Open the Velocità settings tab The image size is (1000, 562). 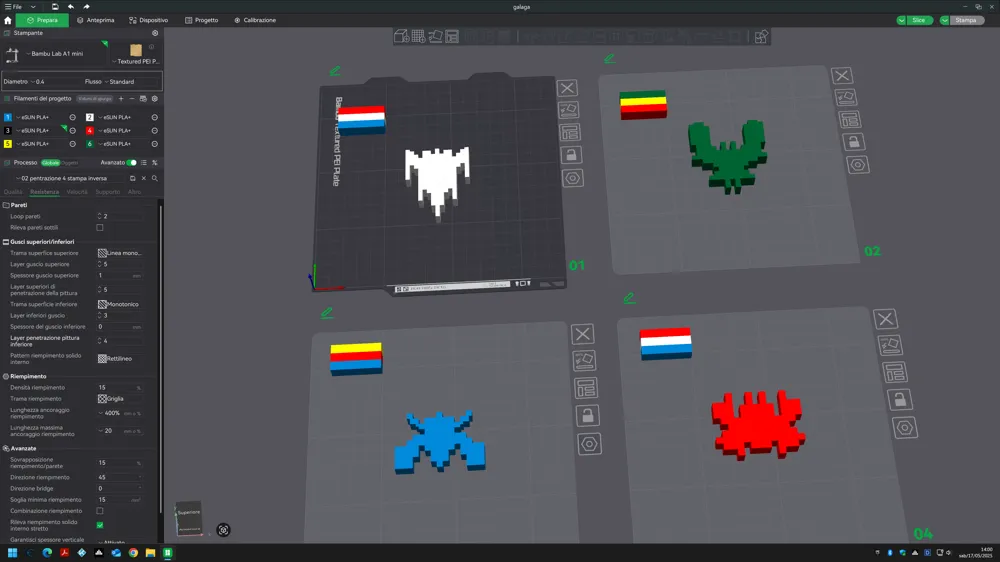[77, 192]
